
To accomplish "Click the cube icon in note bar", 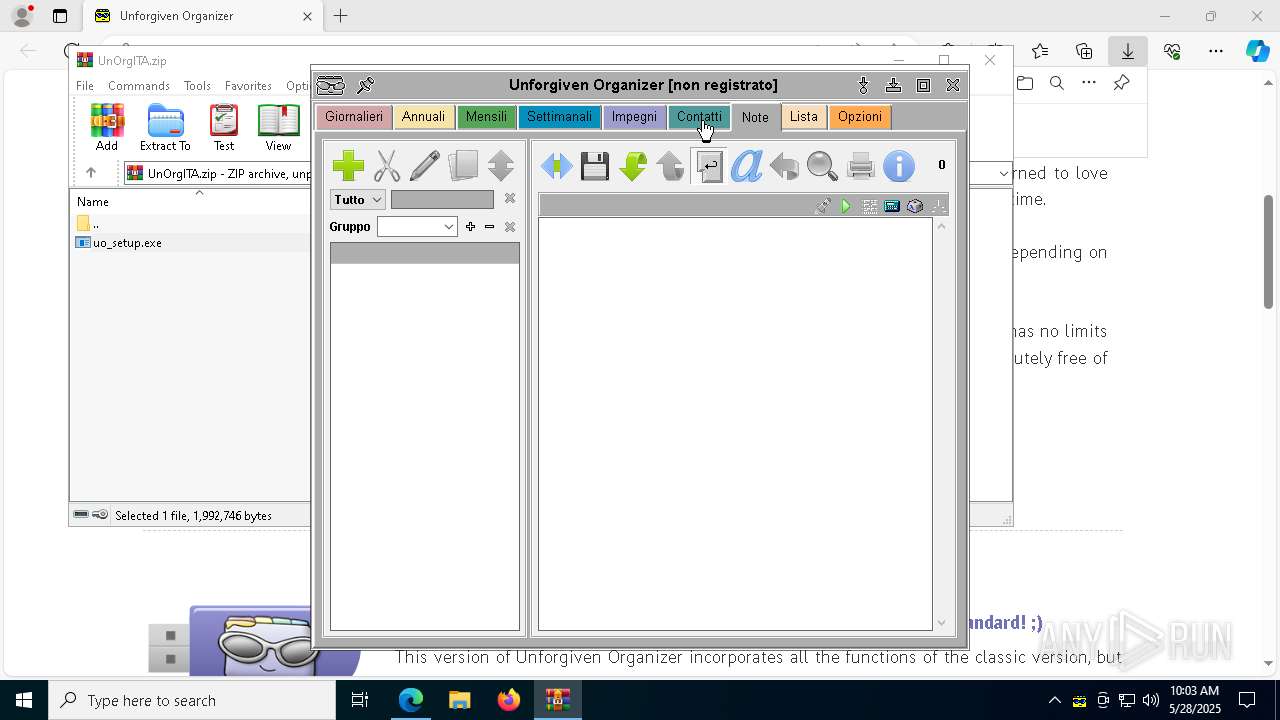I will [x=915, y=206].
